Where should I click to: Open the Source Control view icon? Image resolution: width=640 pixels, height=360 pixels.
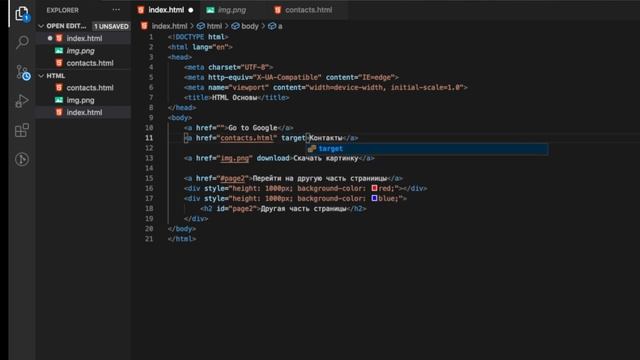(x=22, y=72)
